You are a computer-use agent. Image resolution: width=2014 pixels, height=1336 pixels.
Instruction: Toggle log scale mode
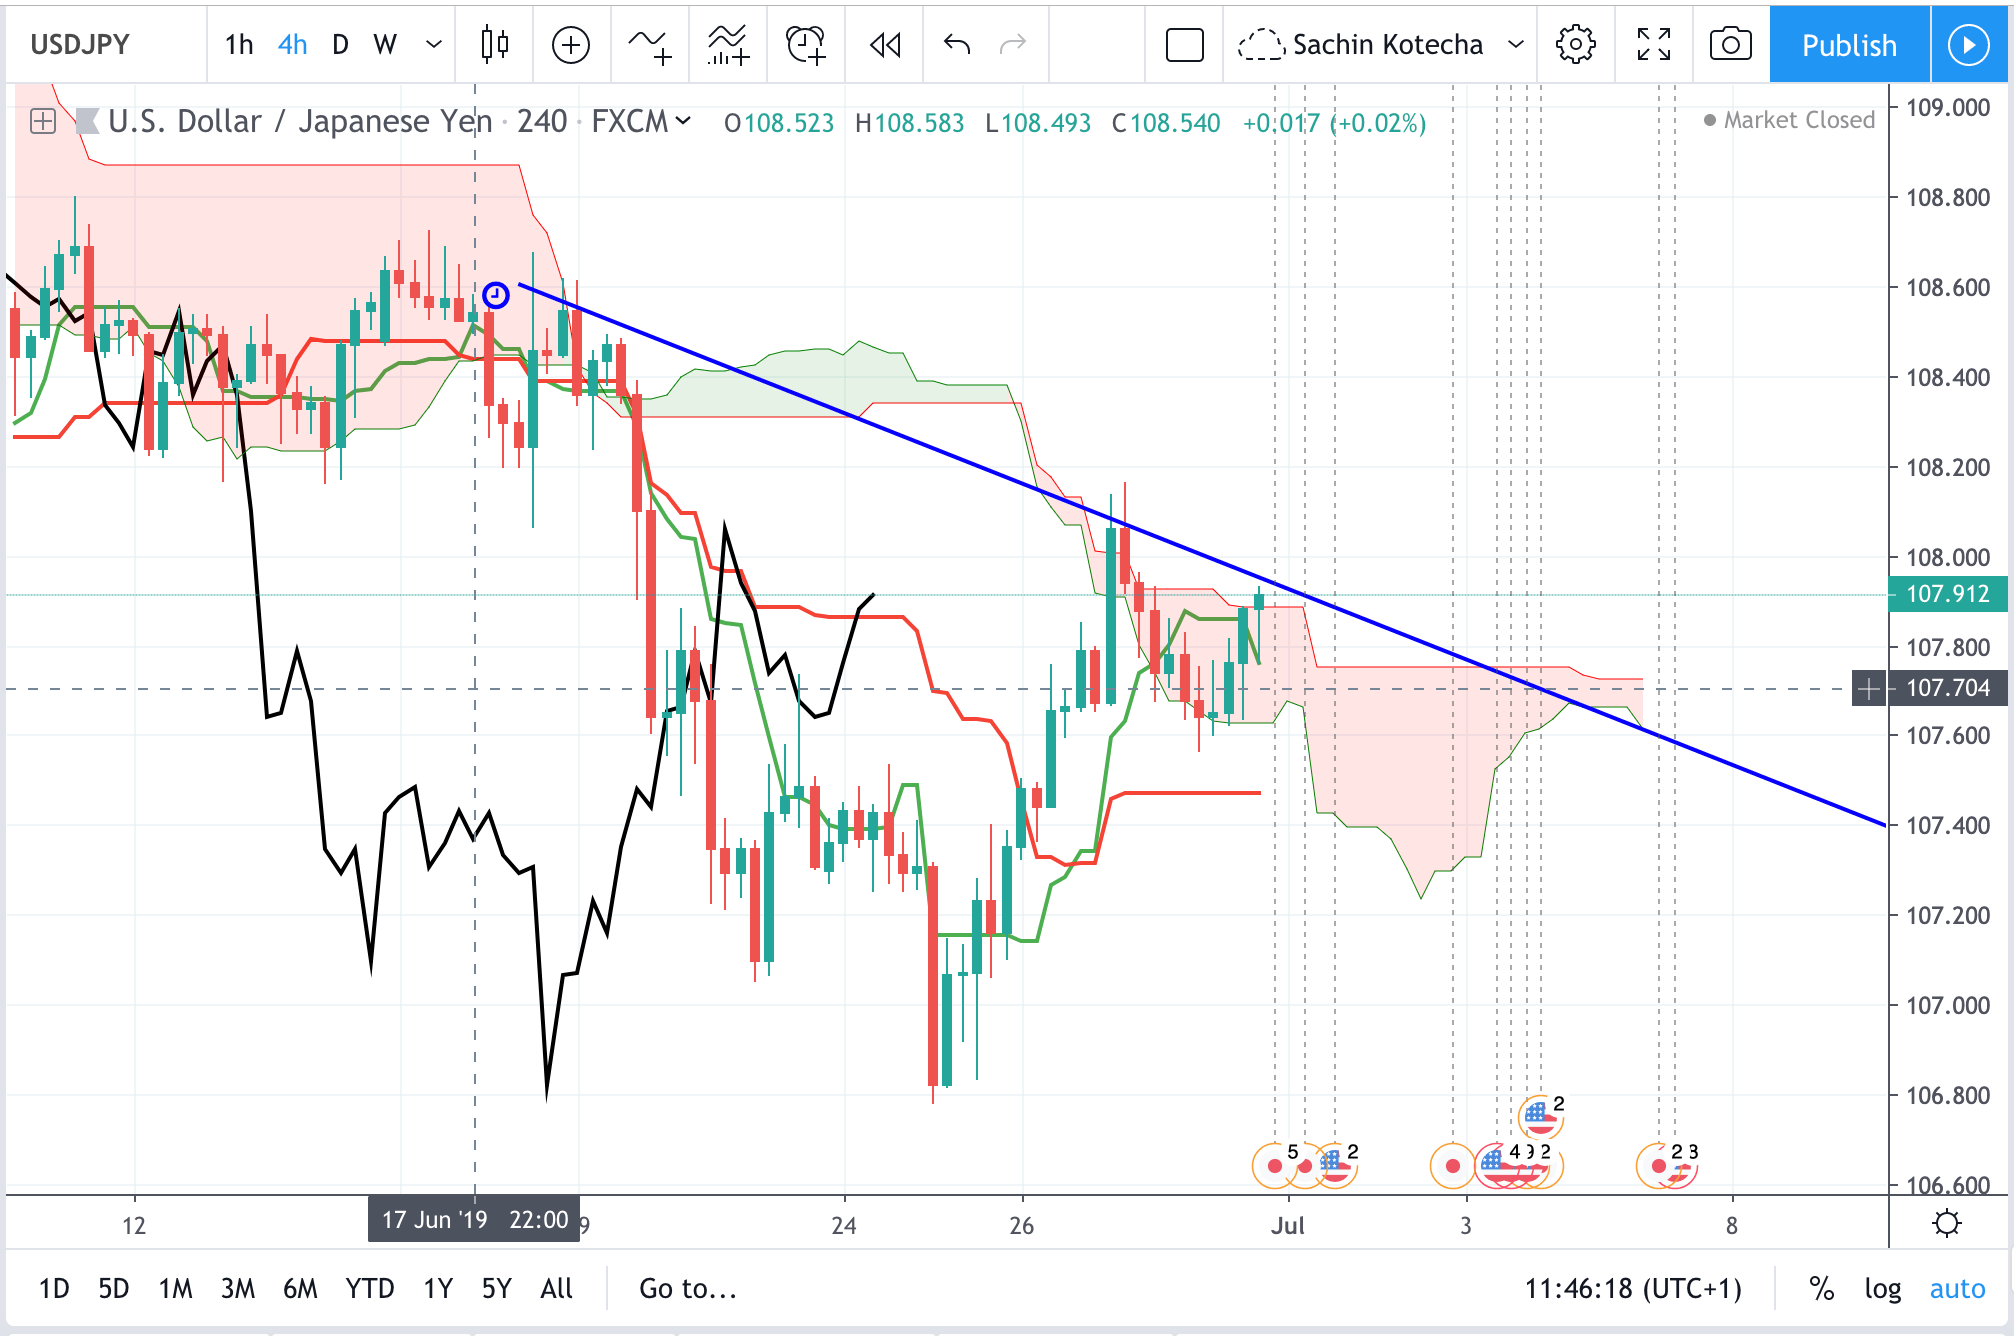(x=1882, y=1288)
